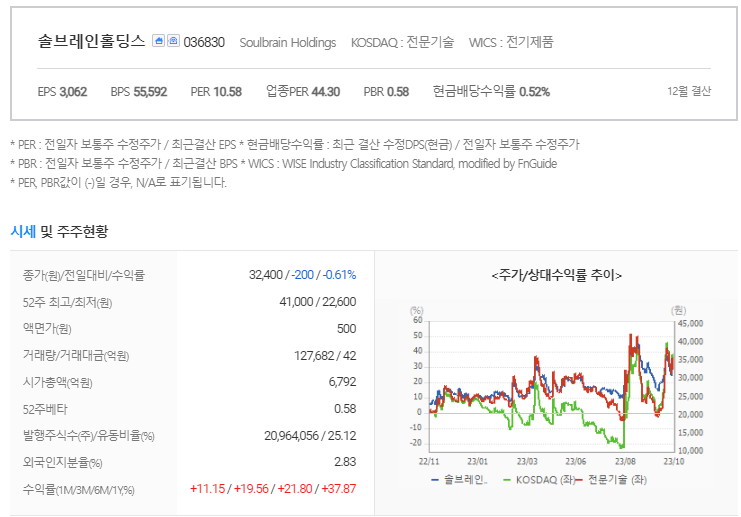The width and height of the screenshot is (741, 517).
Task: Click the 주가/상대수익률 추이 chart title
Action: tap(557, 275)
